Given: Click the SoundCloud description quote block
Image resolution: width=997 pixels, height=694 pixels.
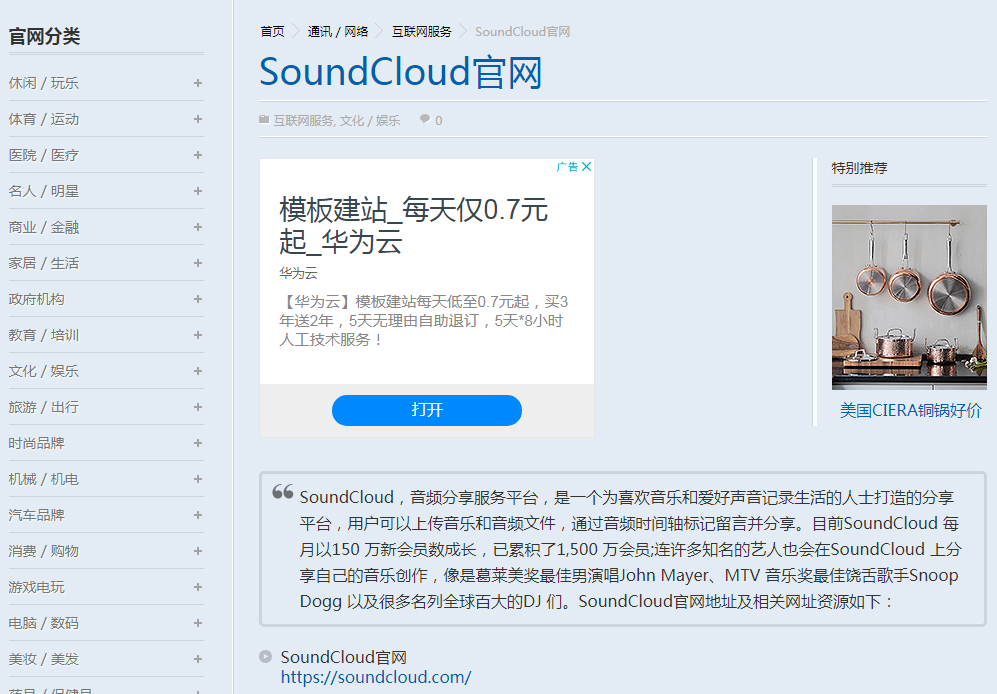Looking at the screenshot, I should click(622, 549).
